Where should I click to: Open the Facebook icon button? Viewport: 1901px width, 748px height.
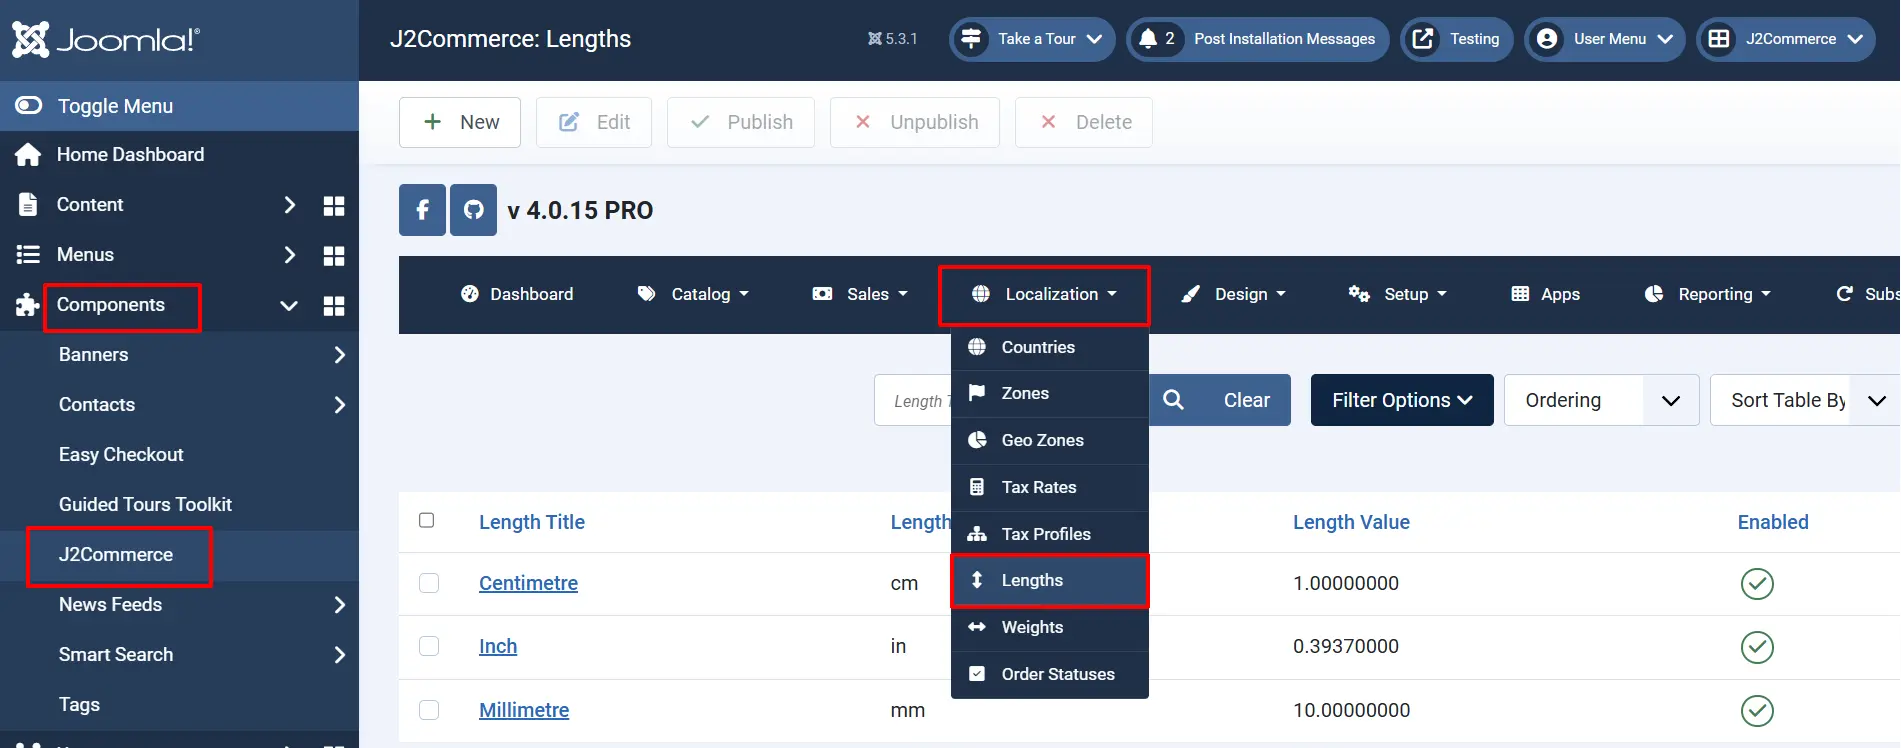[422, 210]
